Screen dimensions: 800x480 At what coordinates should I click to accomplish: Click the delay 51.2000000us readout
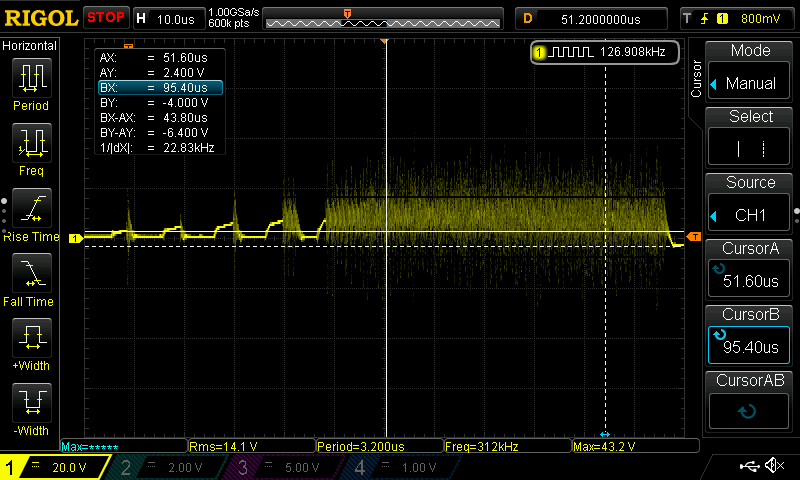coord(601,19)
